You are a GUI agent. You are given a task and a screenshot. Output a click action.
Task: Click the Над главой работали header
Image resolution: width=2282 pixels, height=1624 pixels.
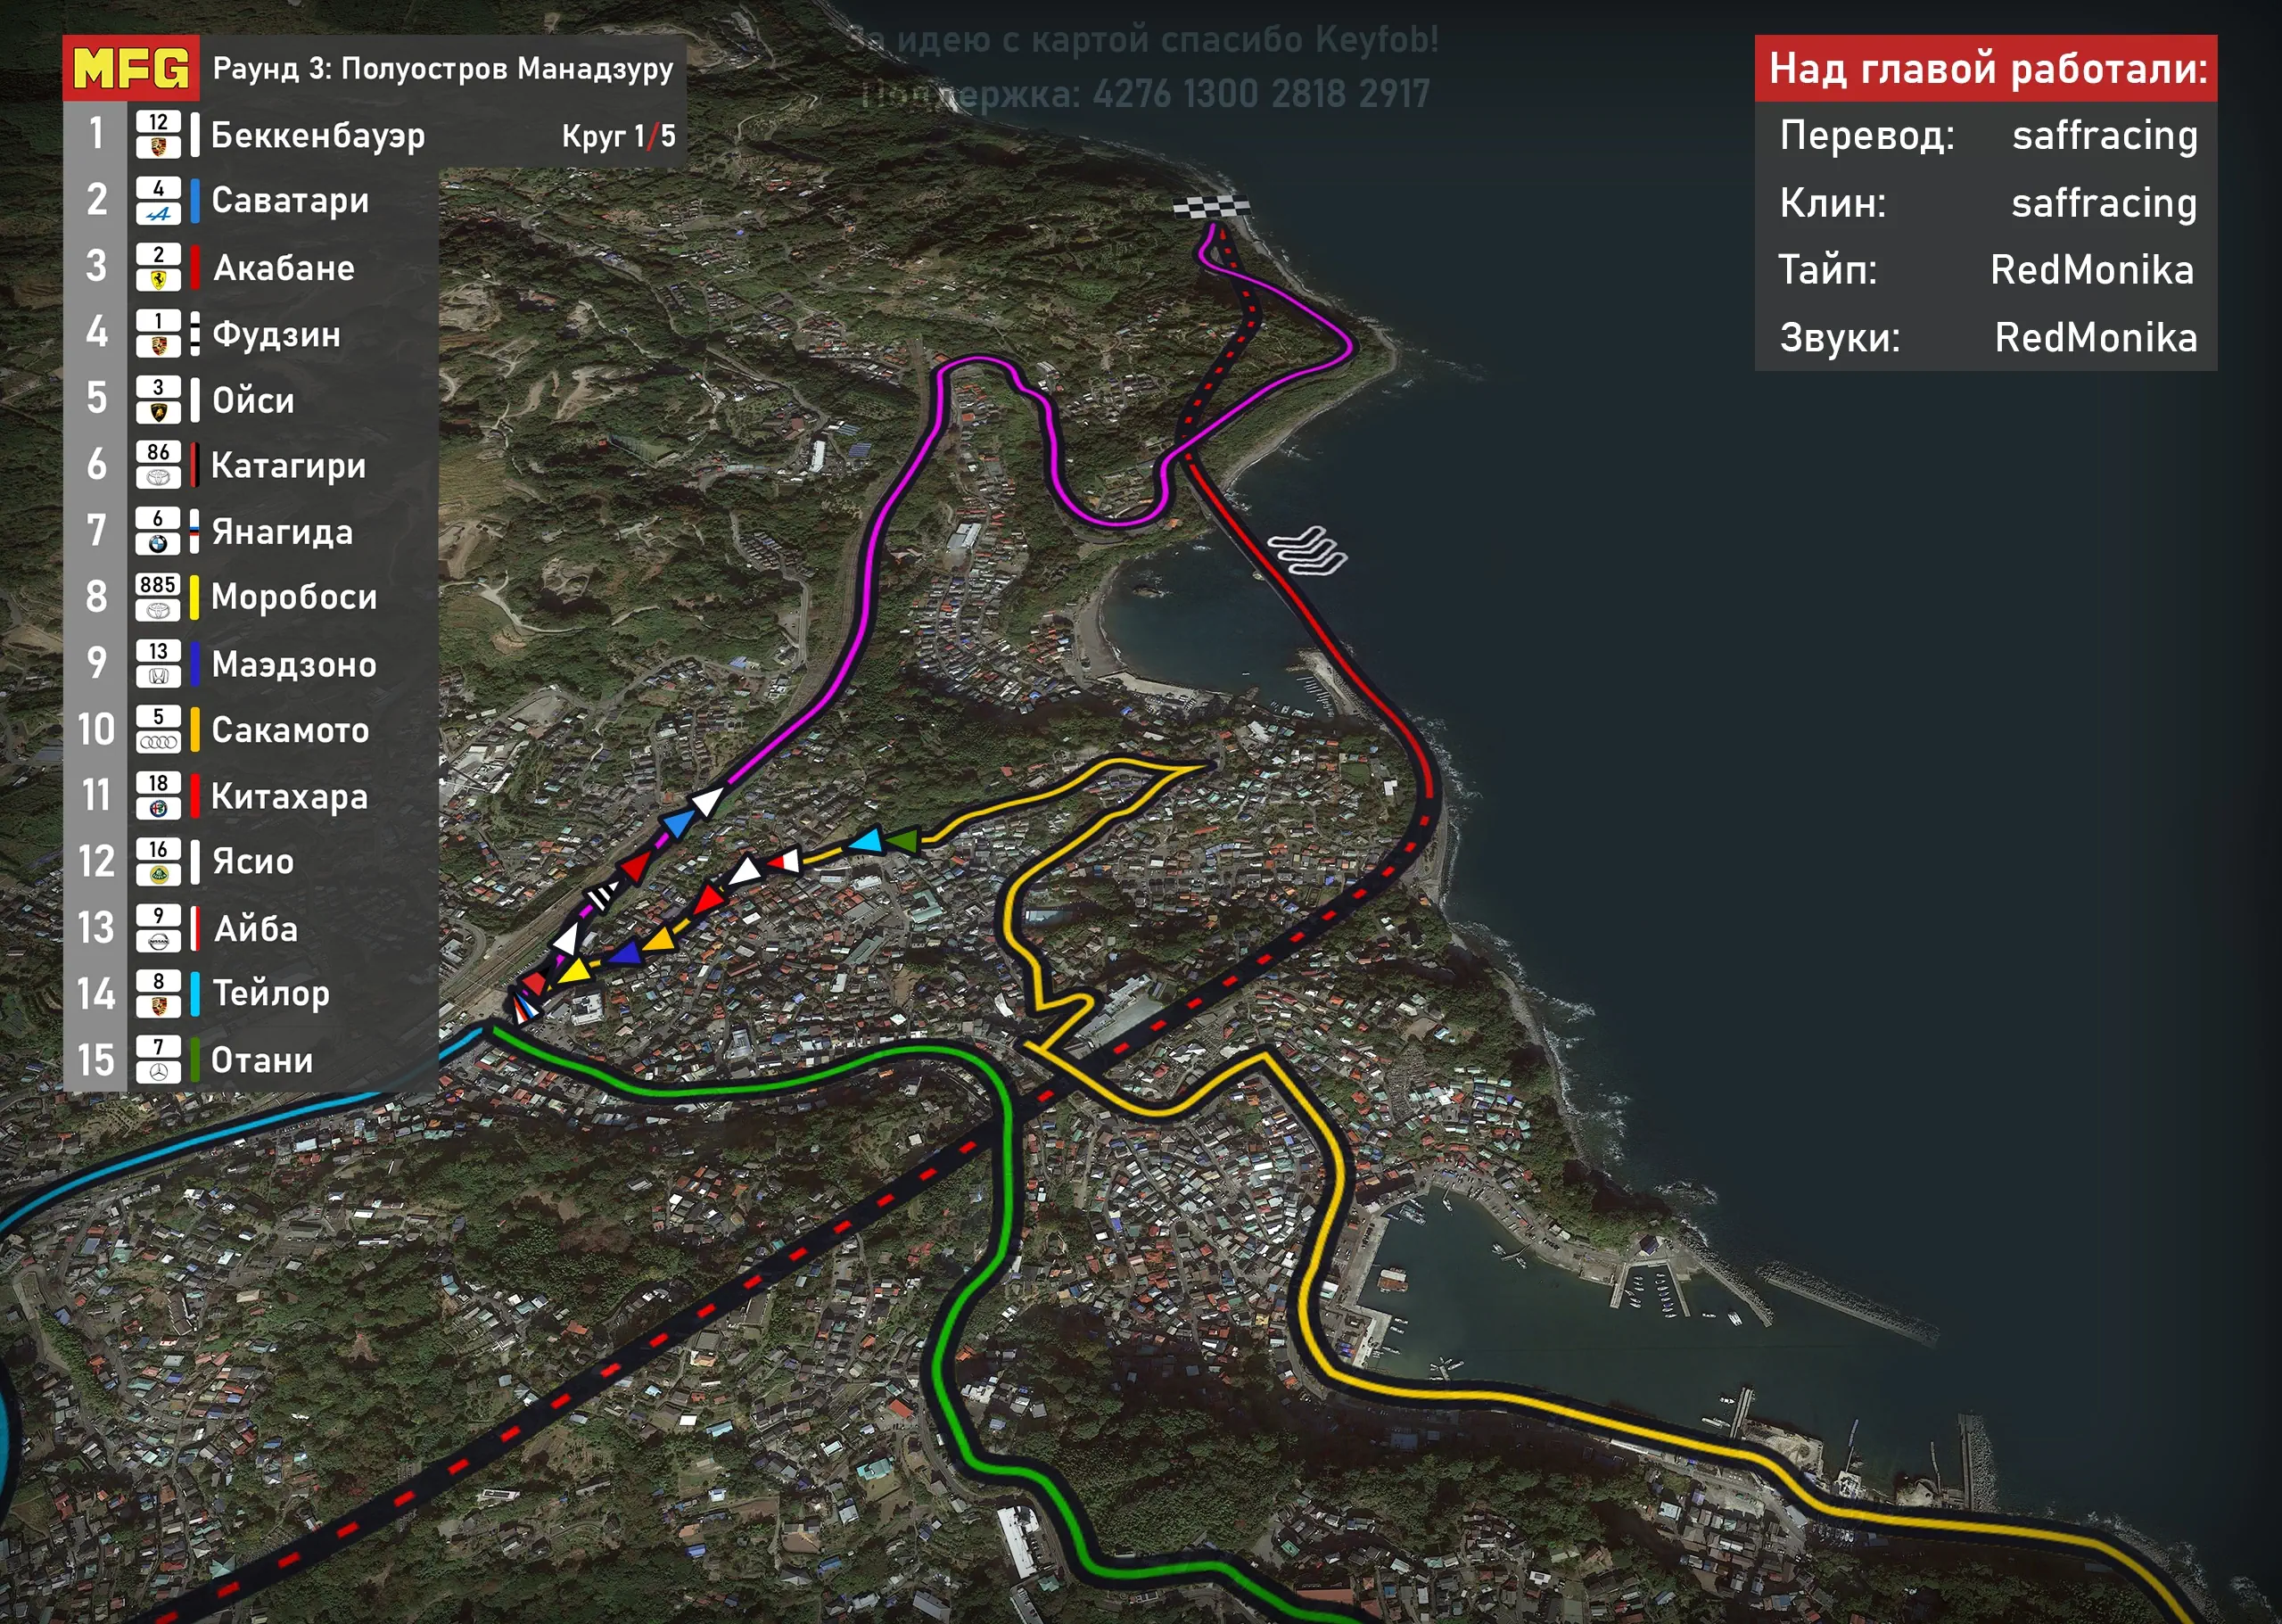click(x=1986, y=68)
